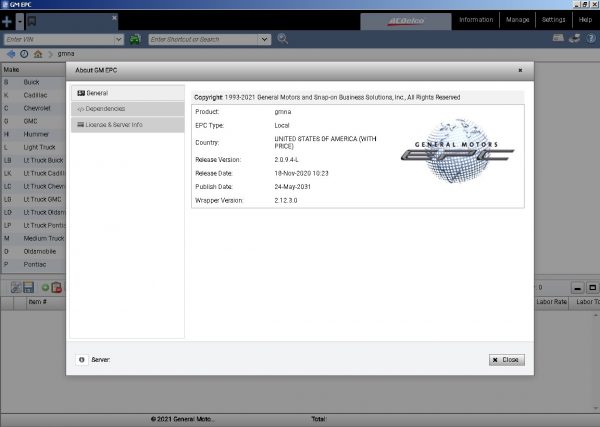Maximize the shopping list panel
The width and height of the screenshot is (600, 427).
592,287
